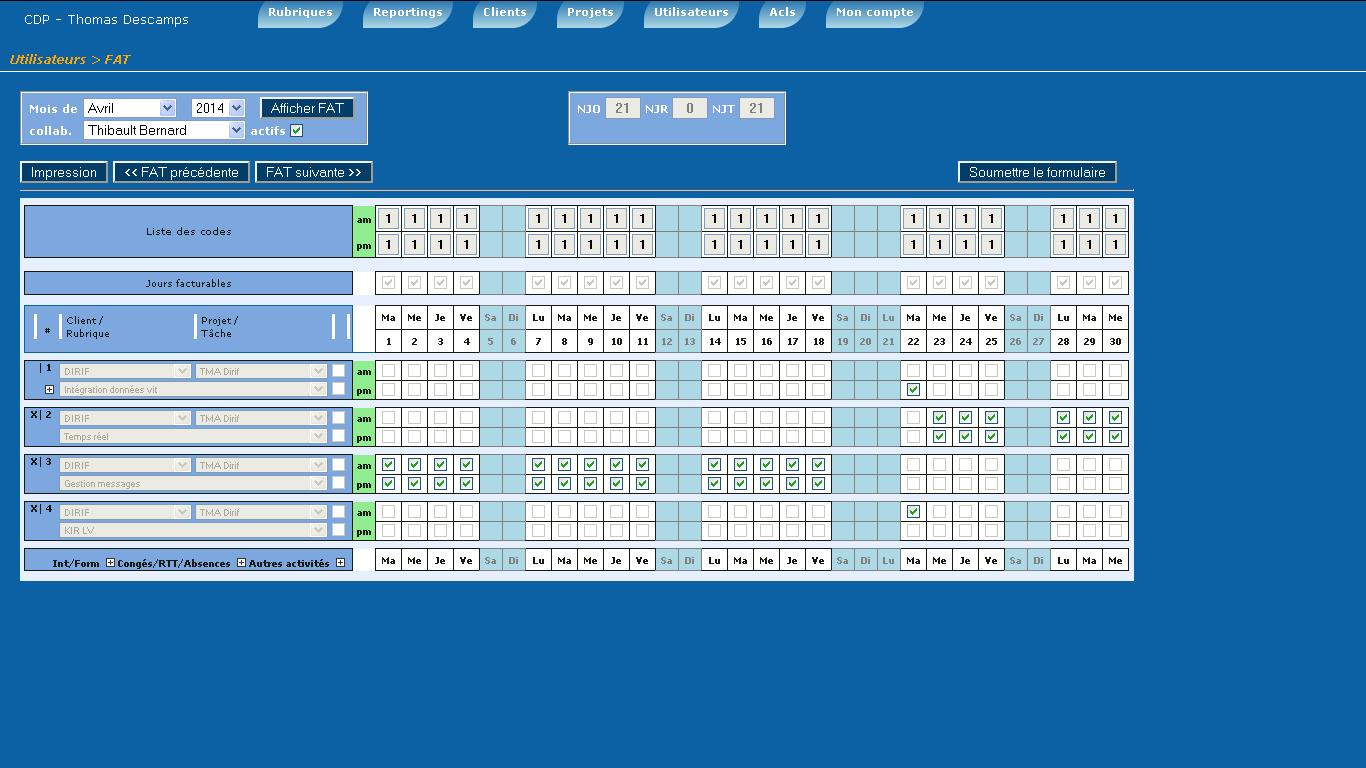Image resolution: width=1366 pixels, height=768 pixels.
Task: Click plus icon after Autres activités
Action: pos(340,563)
